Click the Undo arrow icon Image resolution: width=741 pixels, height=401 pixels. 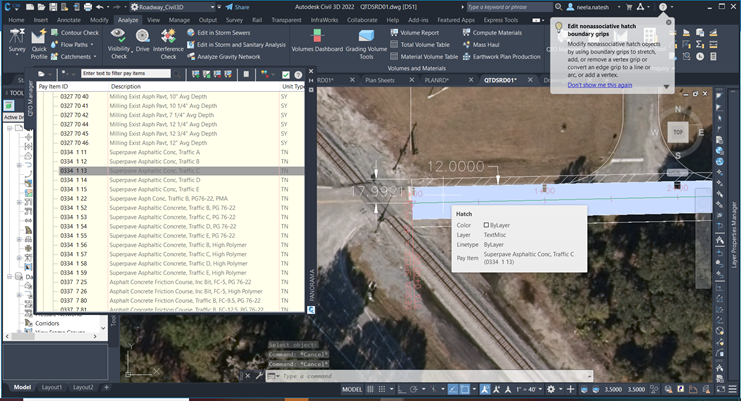point(99,7)
